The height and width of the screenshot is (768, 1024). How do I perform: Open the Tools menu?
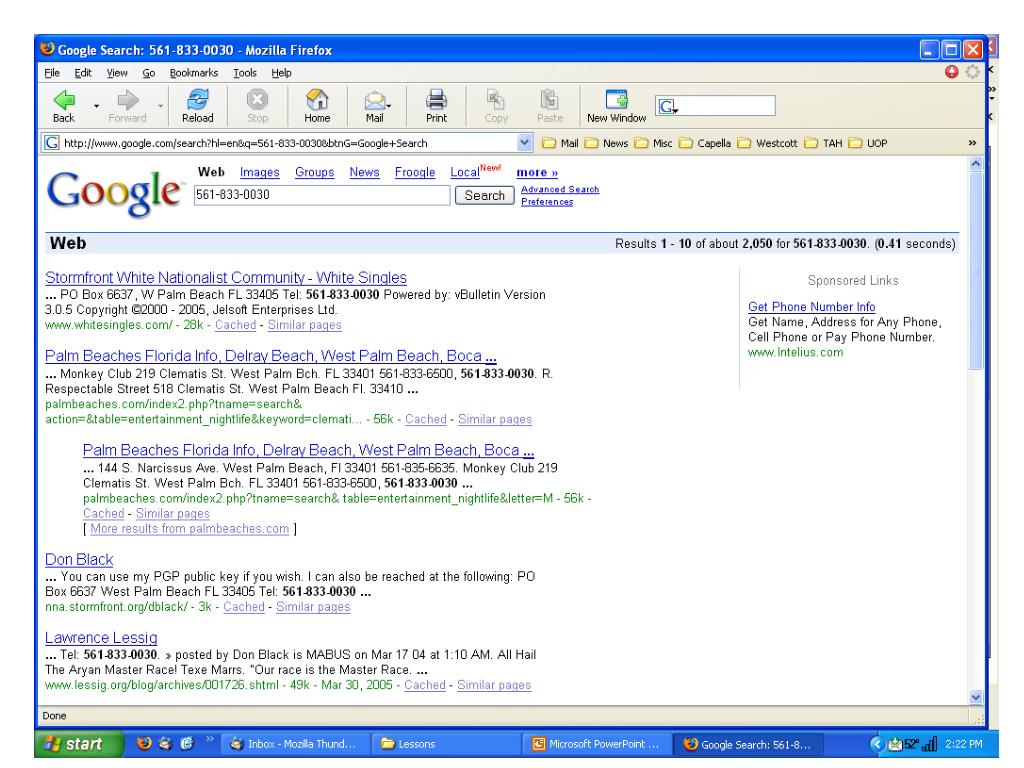click(245, 72)
